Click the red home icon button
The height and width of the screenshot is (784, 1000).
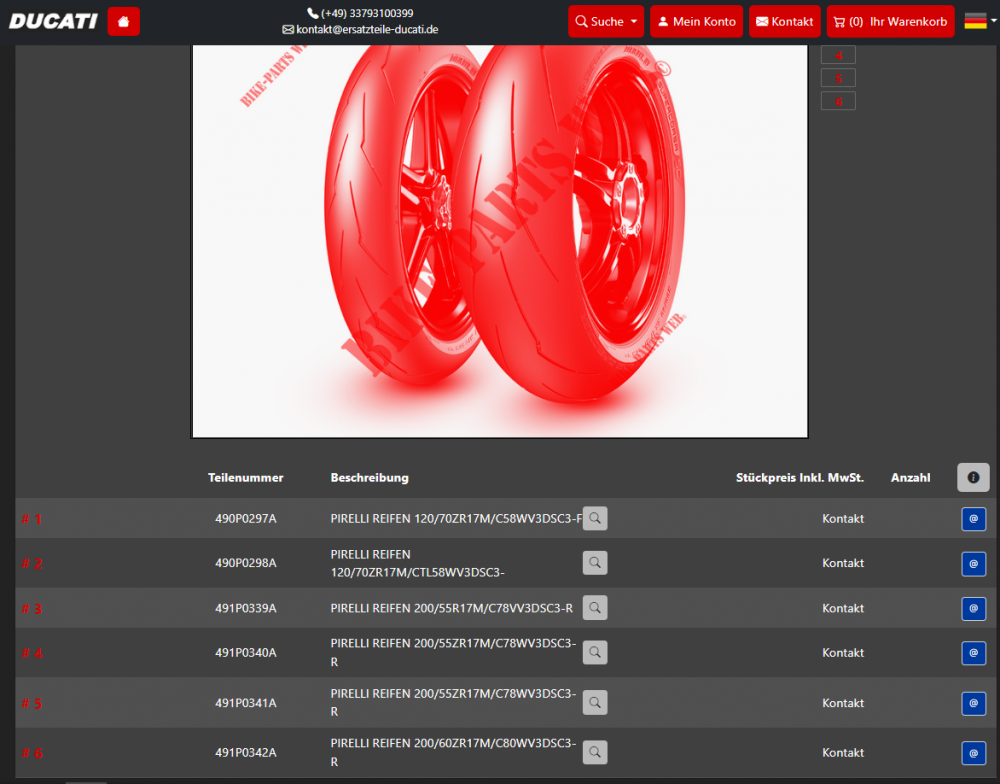pyautogui.click(x=123, y=21)
